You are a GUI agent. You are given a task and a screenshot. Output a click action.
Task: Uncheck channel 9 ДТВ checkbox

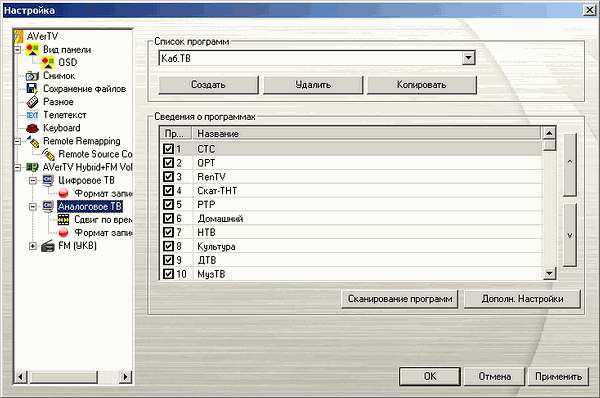coord(168,260)
